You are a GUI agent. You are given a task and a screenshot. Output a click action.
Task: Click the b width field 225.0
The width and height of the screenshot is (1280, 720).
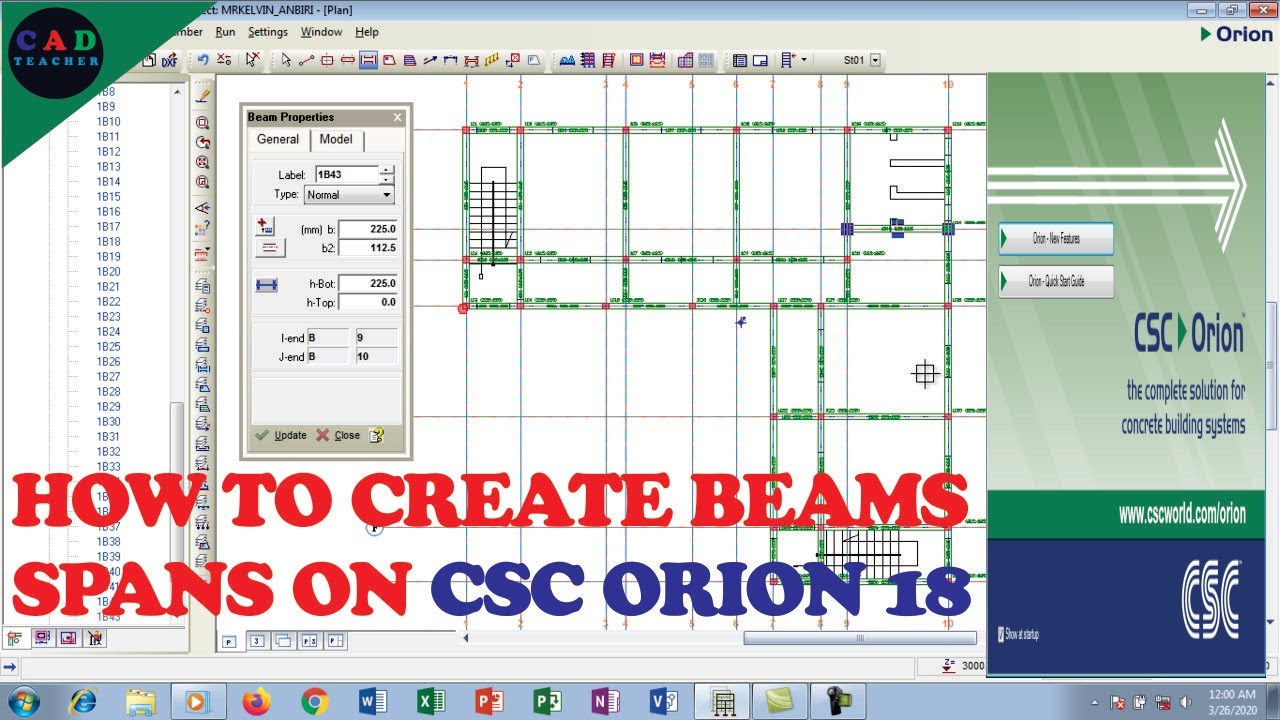pos(368,229)
